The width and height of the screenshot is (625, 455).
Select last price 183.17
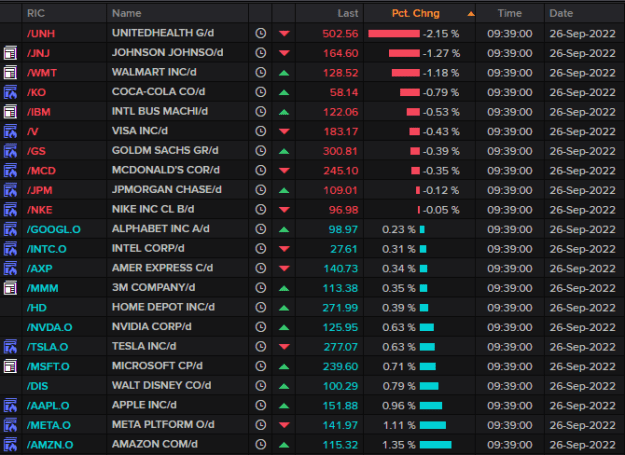coord(341,131)
